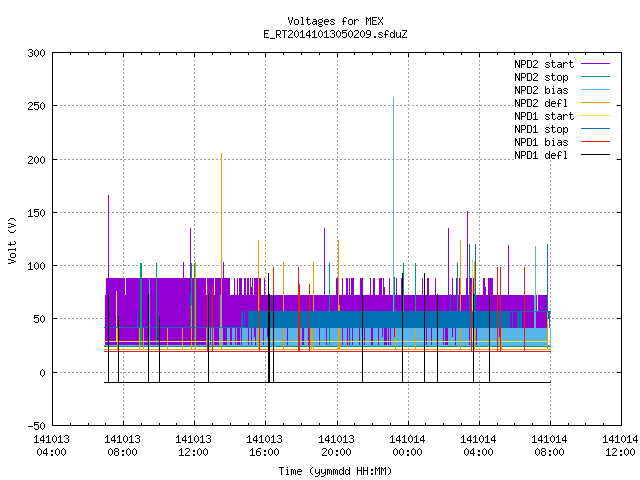This screenshot has height=480, width=640.
Task: Click the 141014 12:00 x-axis tick label
Action: (x=620, y=445)
